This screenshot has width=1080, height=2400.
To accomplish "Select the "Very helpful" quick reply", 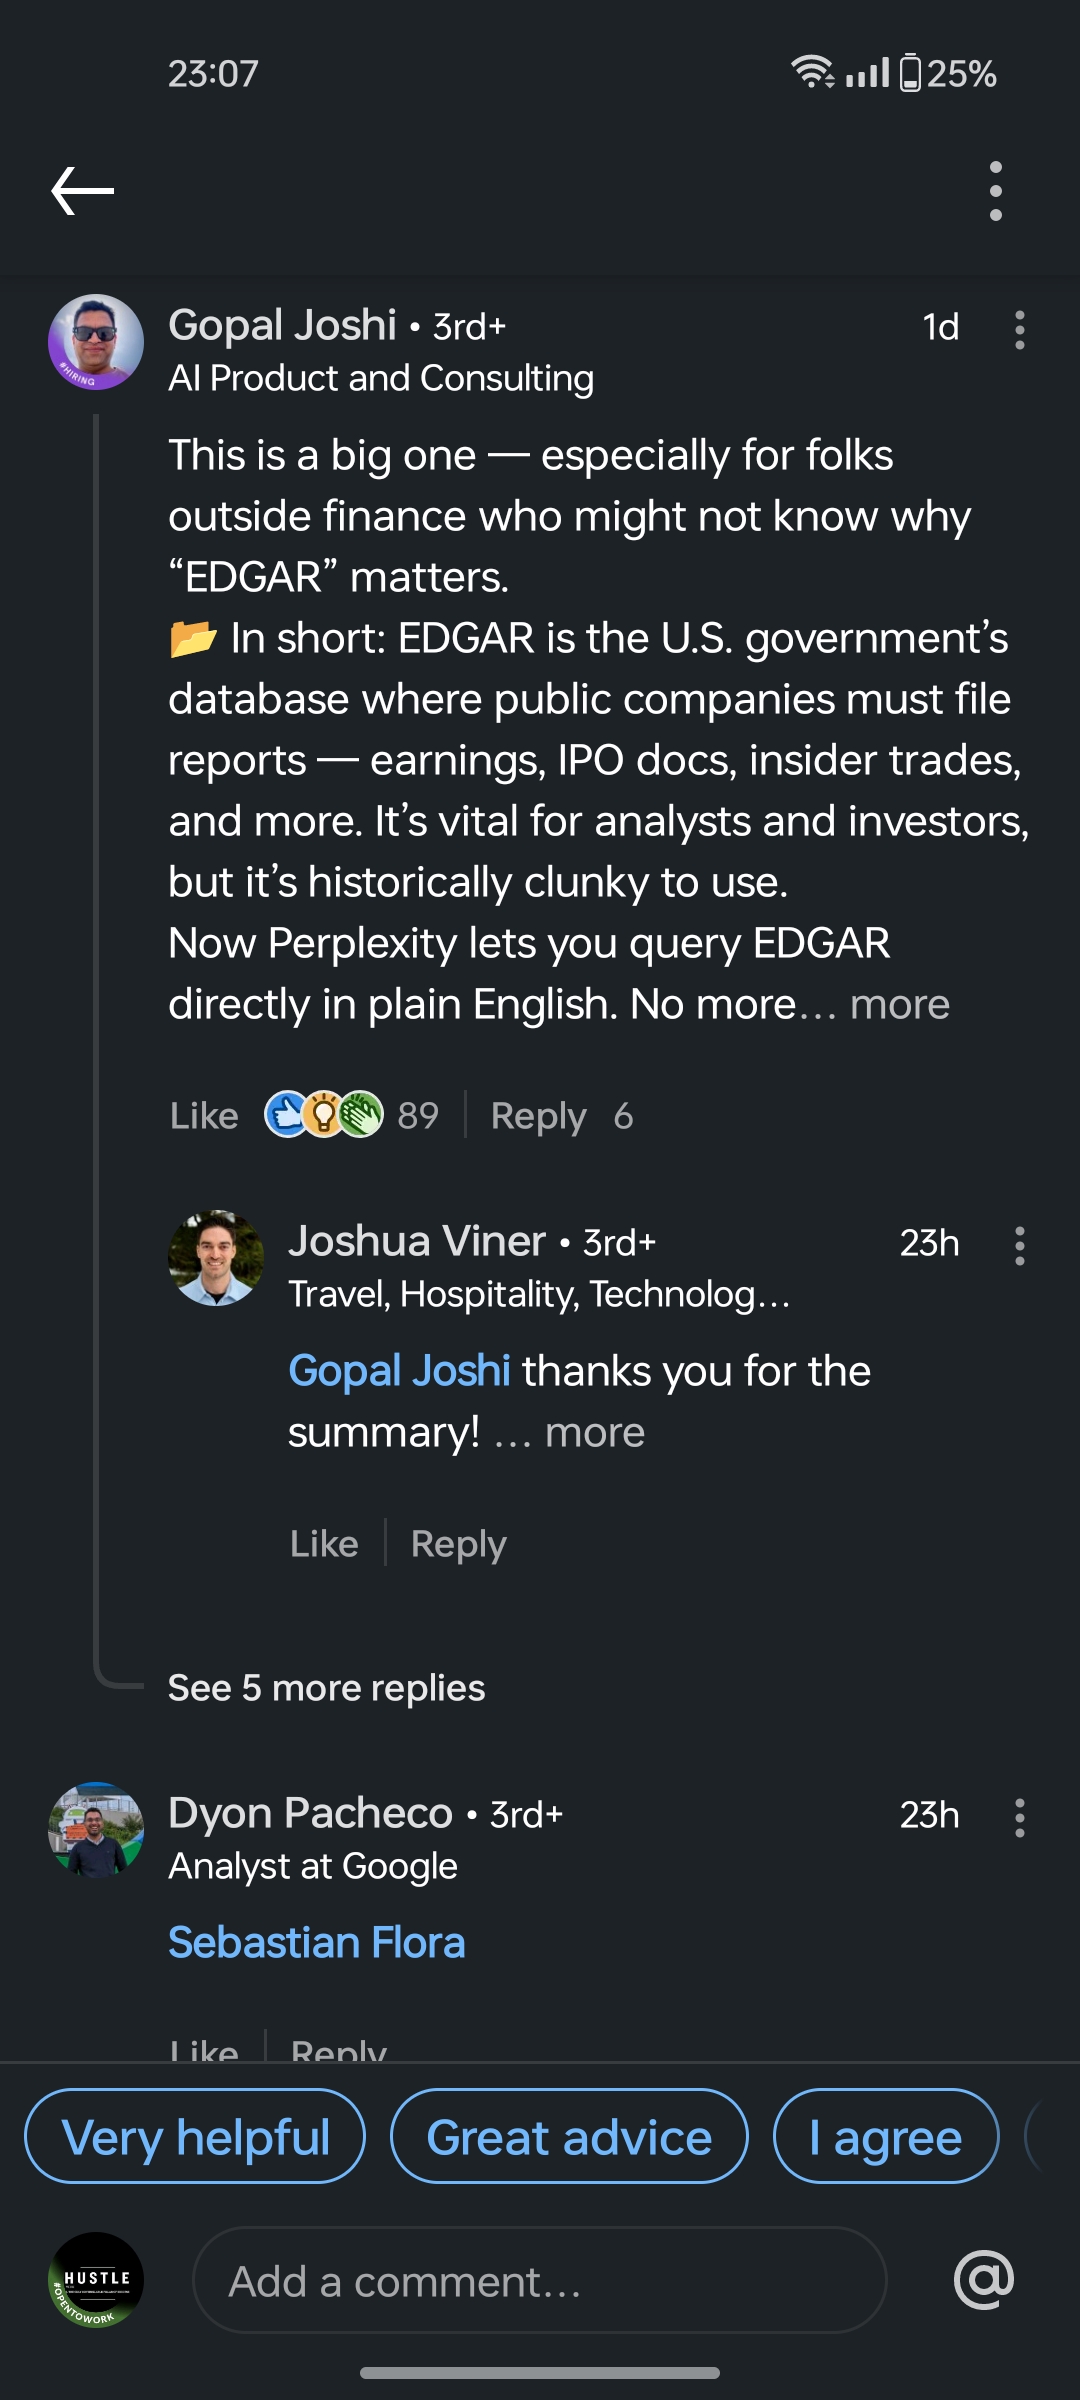I will click(x=195, y=2136).
